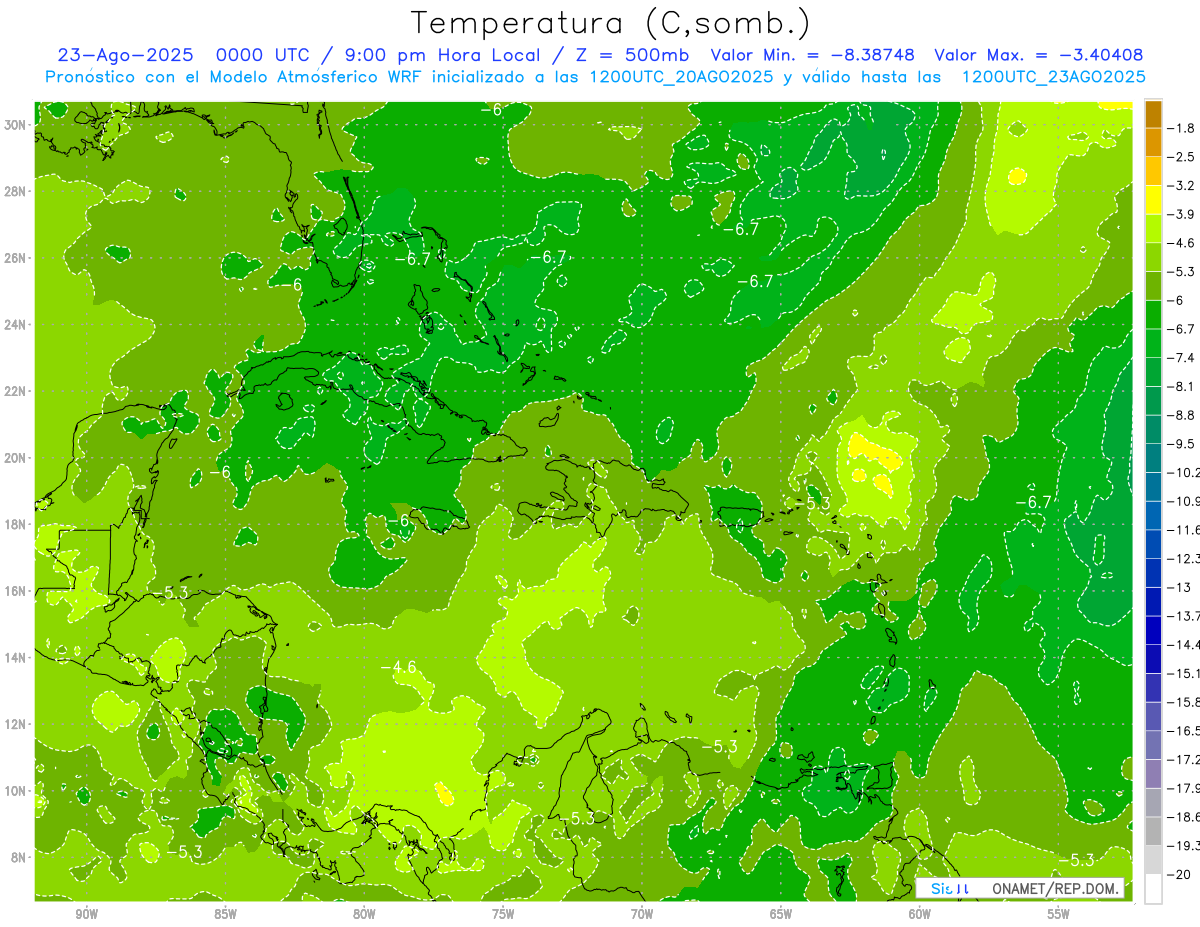Image resolution: width=1200 pixels, height=927 pixels.
Task: Click "Valor Max. = -3.40408" text
Action: coord(1039,56)
